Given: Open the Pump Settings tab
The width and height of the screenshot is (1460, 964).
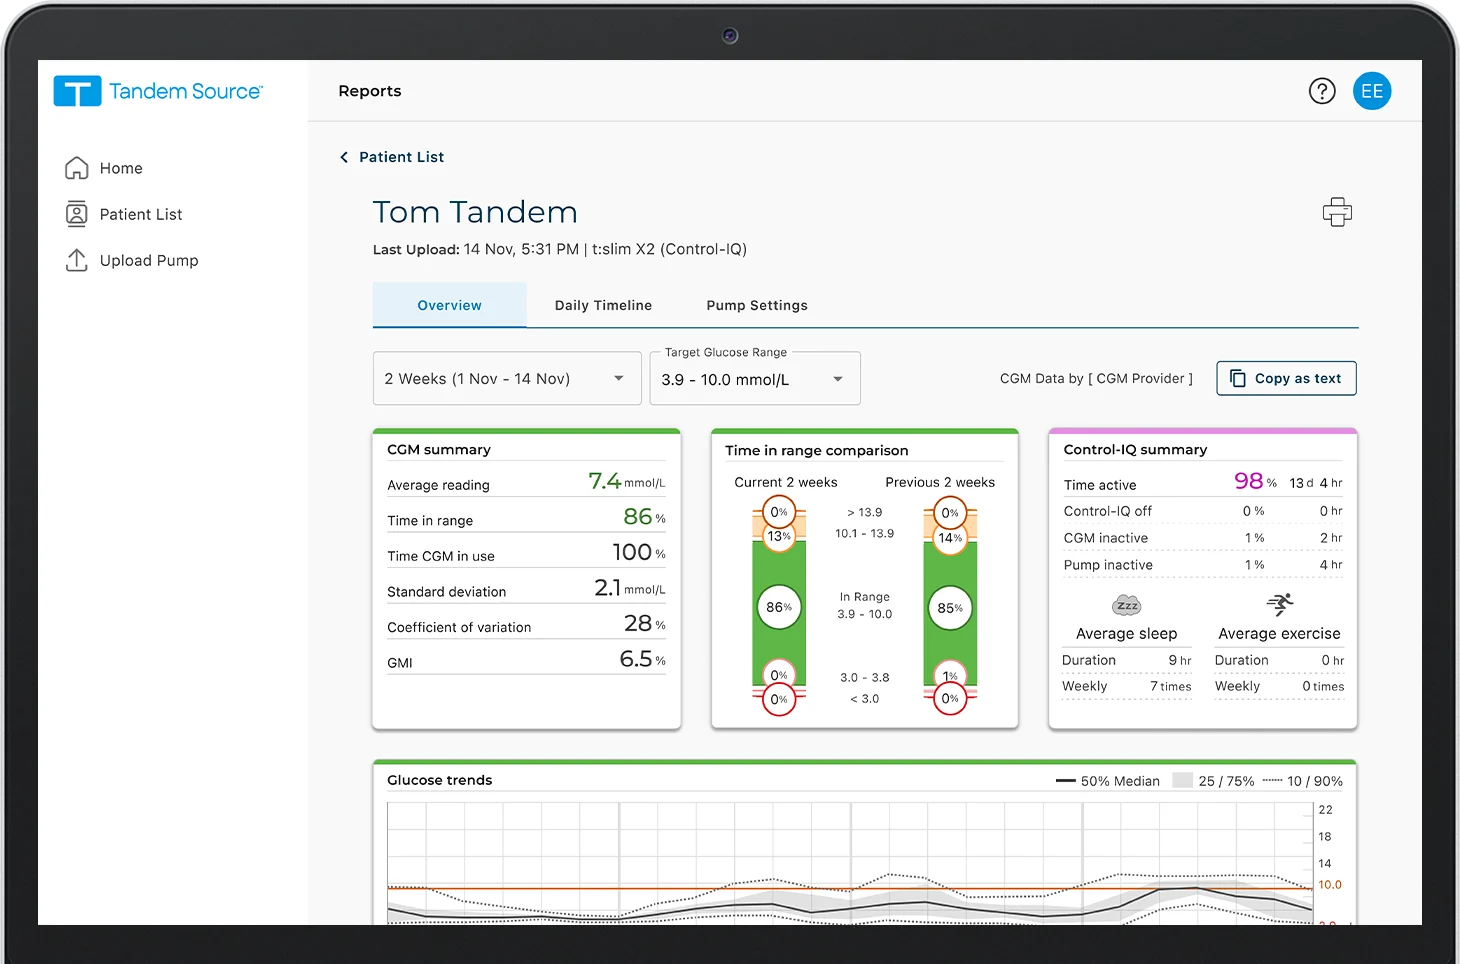Looking at the screenshot, I should (x=756, y=305).
